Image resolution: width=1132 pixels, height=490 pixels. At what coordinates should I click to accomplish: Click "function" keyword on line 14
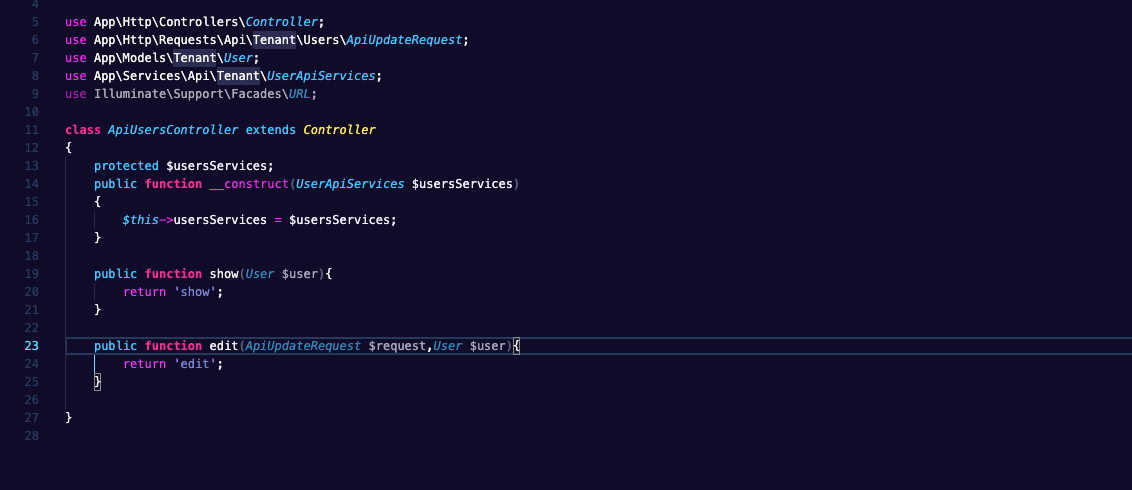click(x=173, y=184)
